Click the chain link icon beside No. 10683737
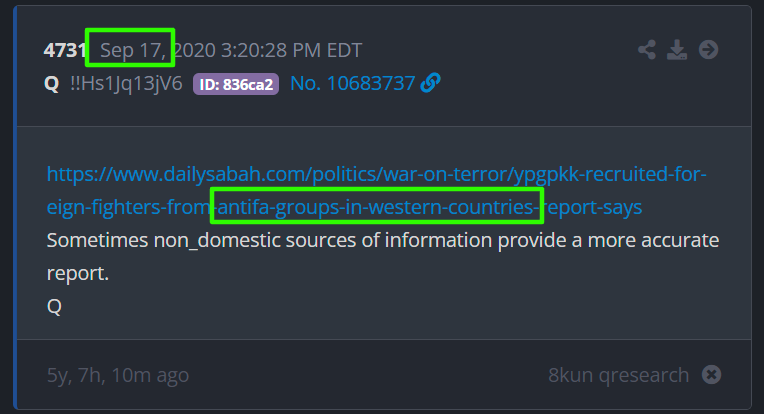 430,83
